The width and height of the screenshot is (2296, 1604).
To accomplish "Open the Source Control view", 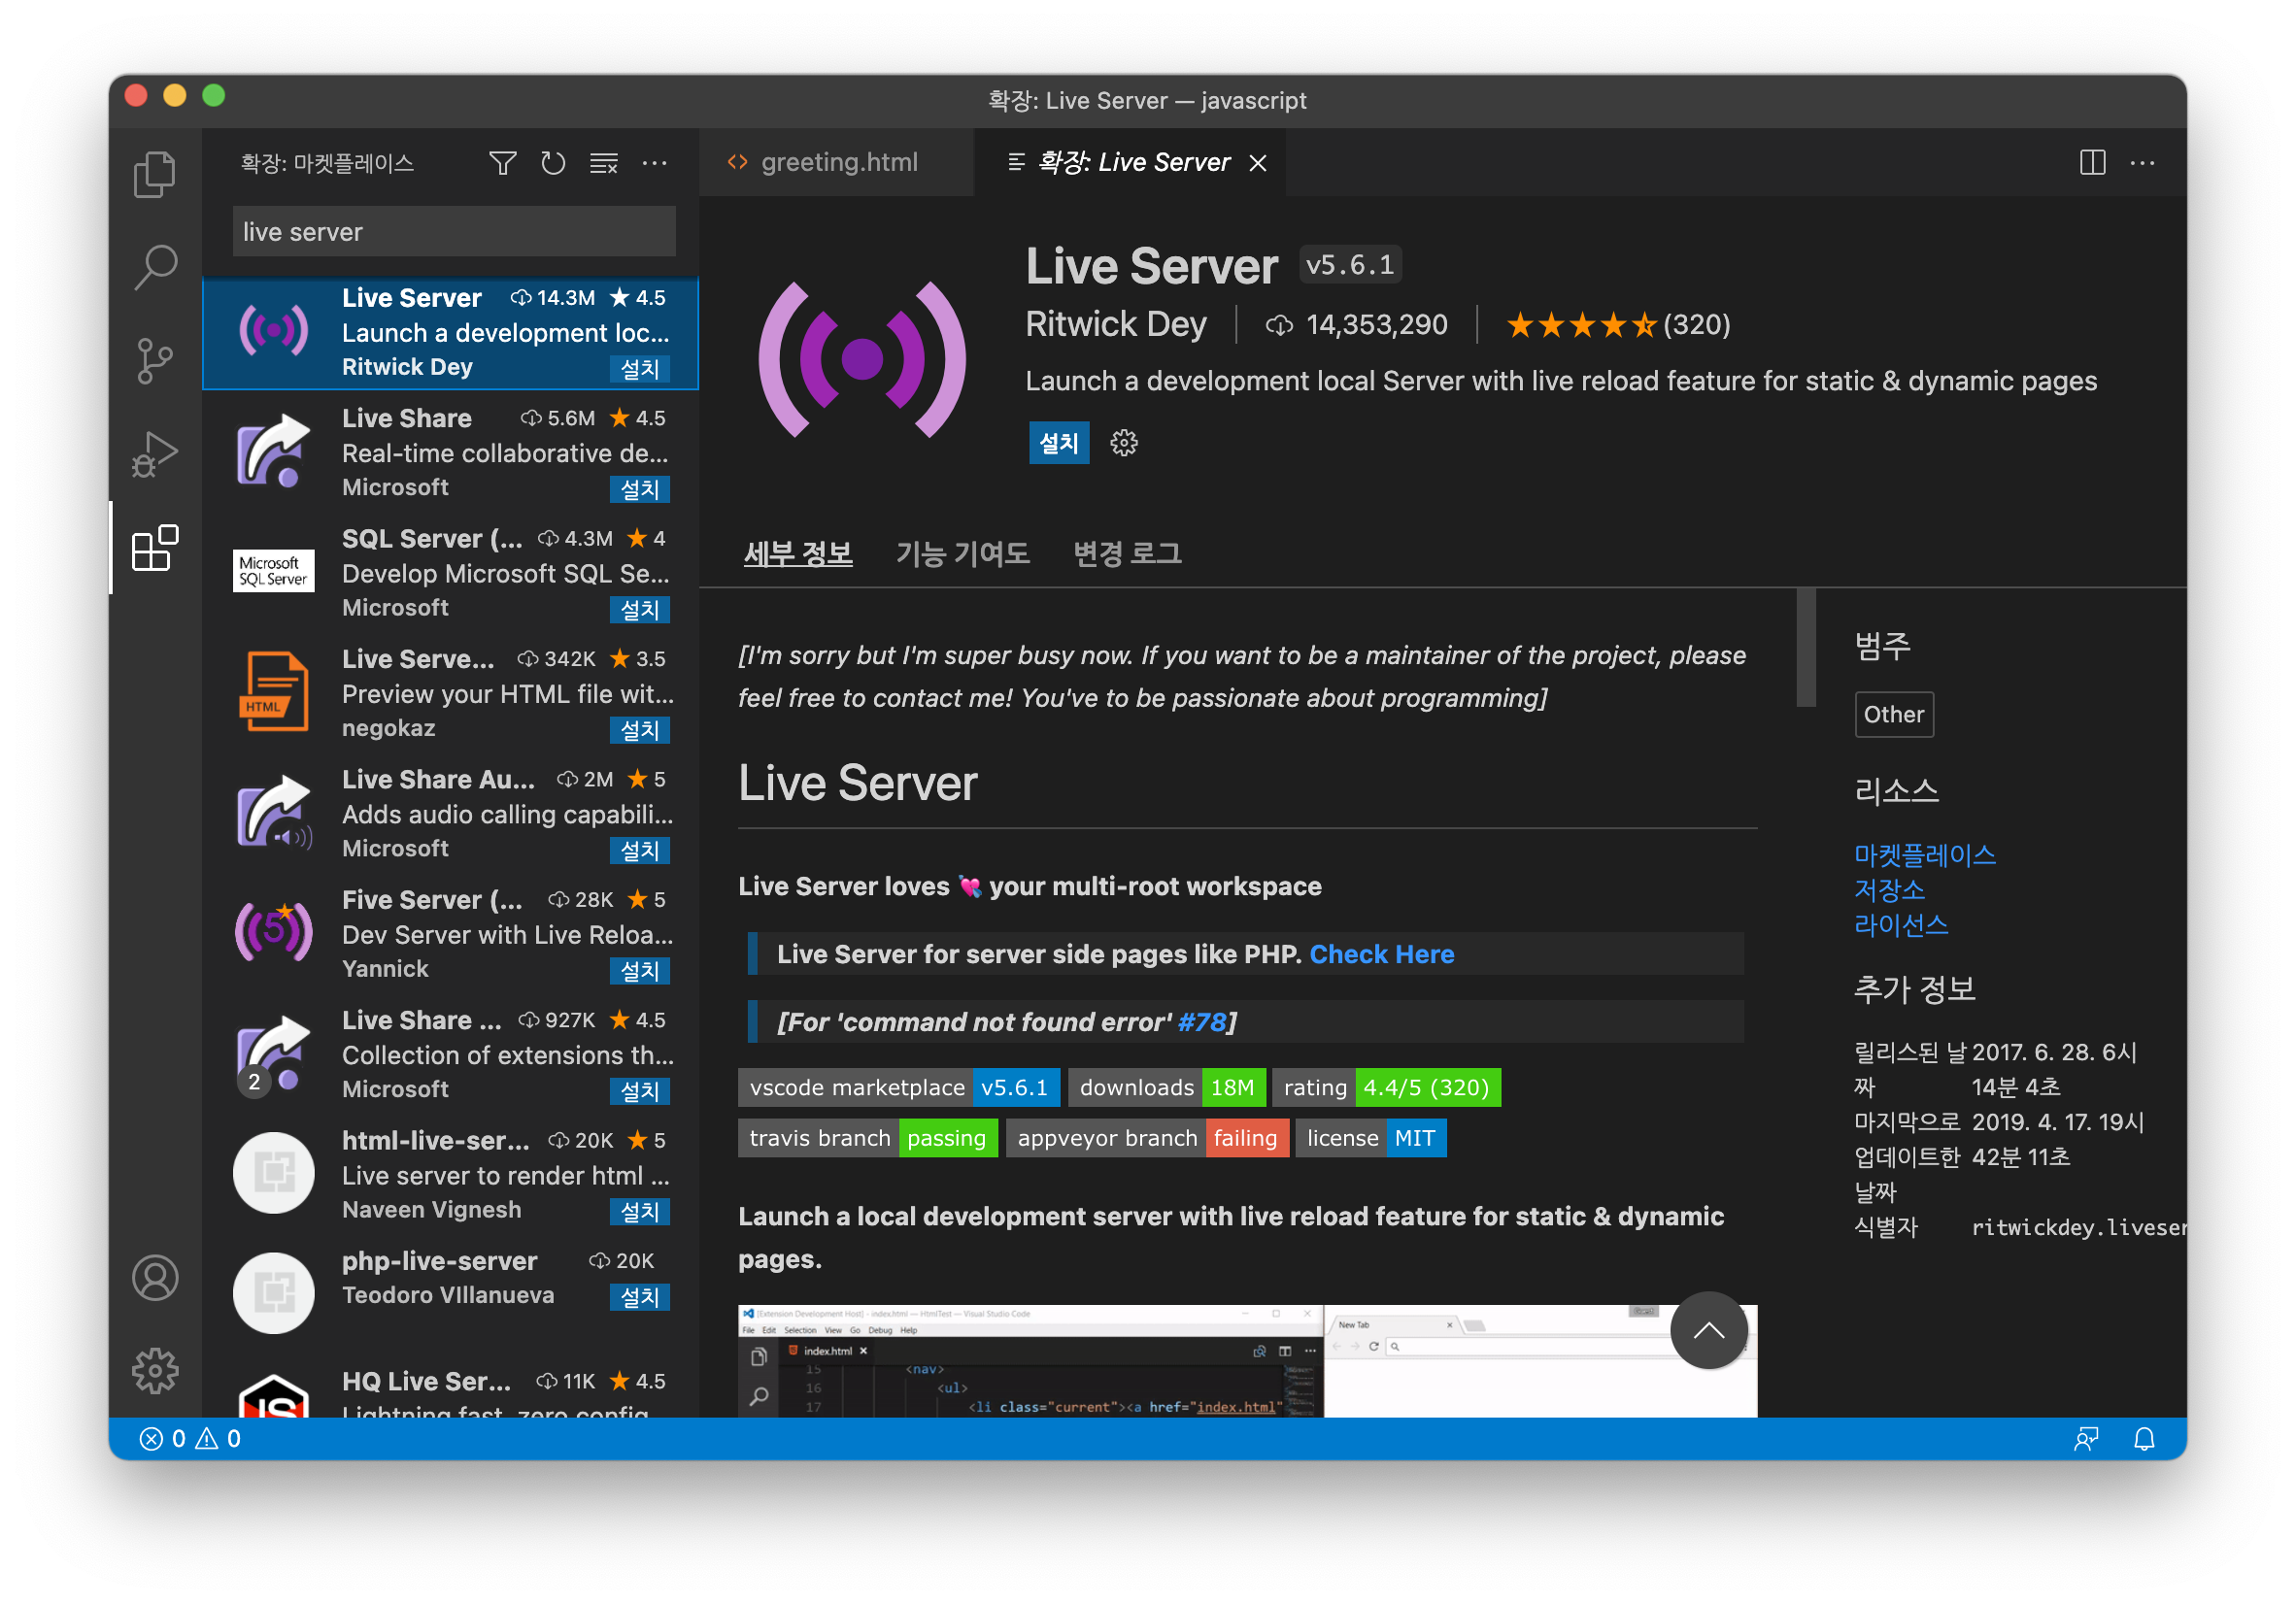I will click(155, 360).
